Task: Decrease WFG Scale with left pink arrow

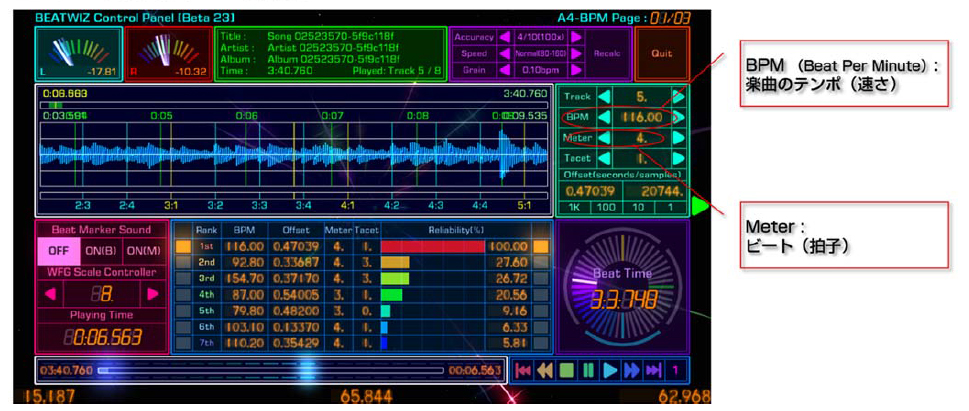Action: pyautogui.click(x=51, y=294)
